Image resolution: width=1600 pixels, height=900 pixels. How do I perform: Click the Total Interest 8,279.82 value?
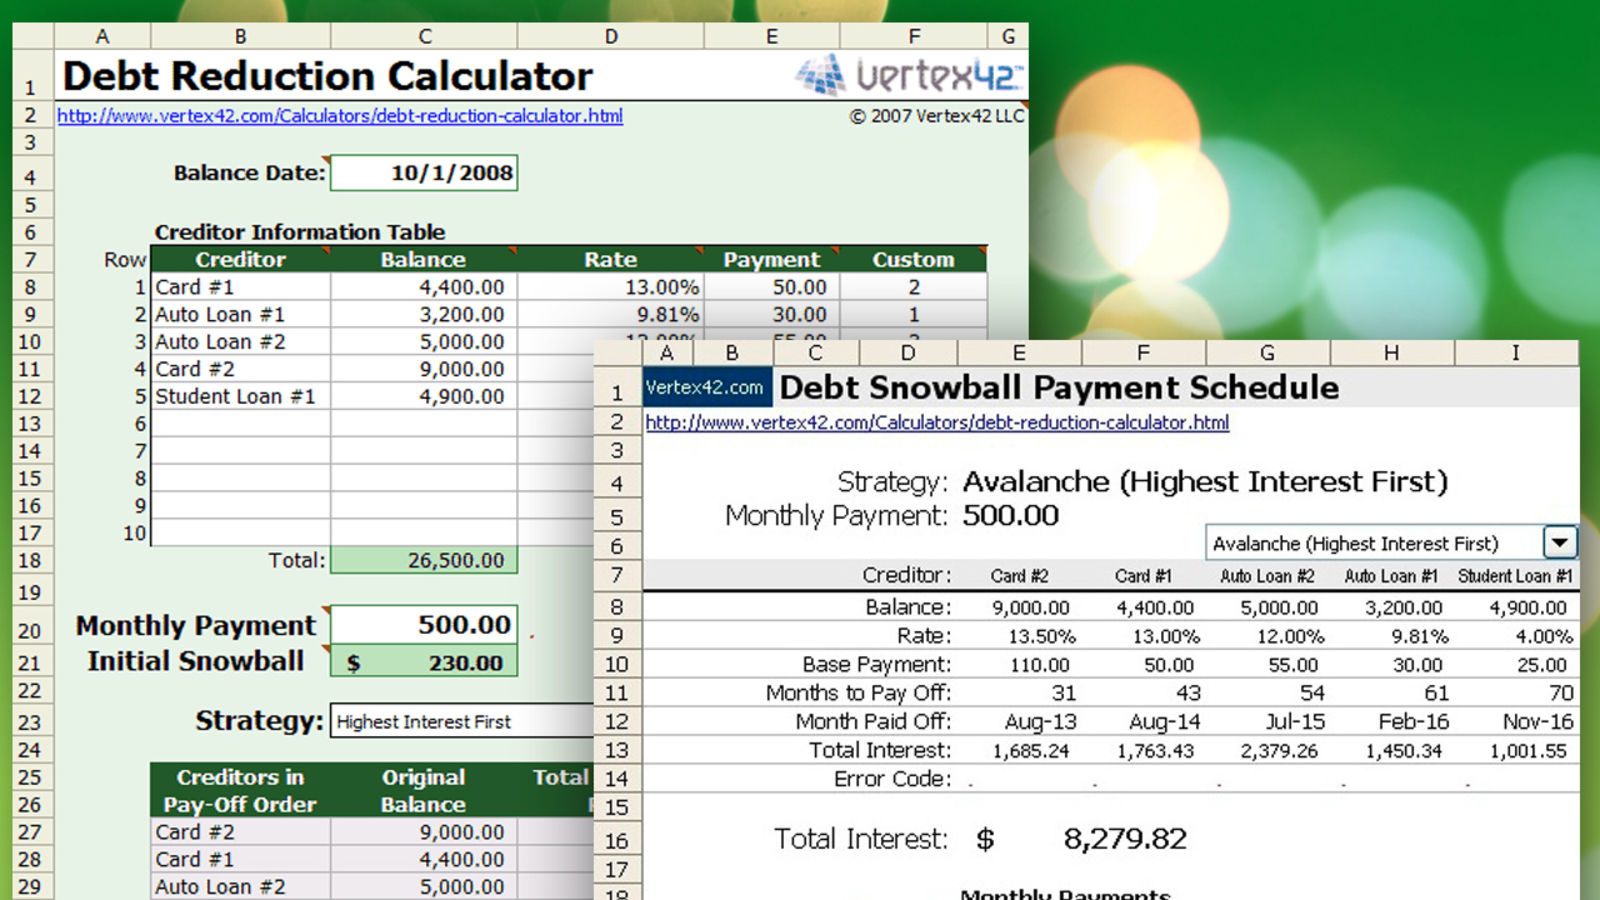(x=1125, y=839)
